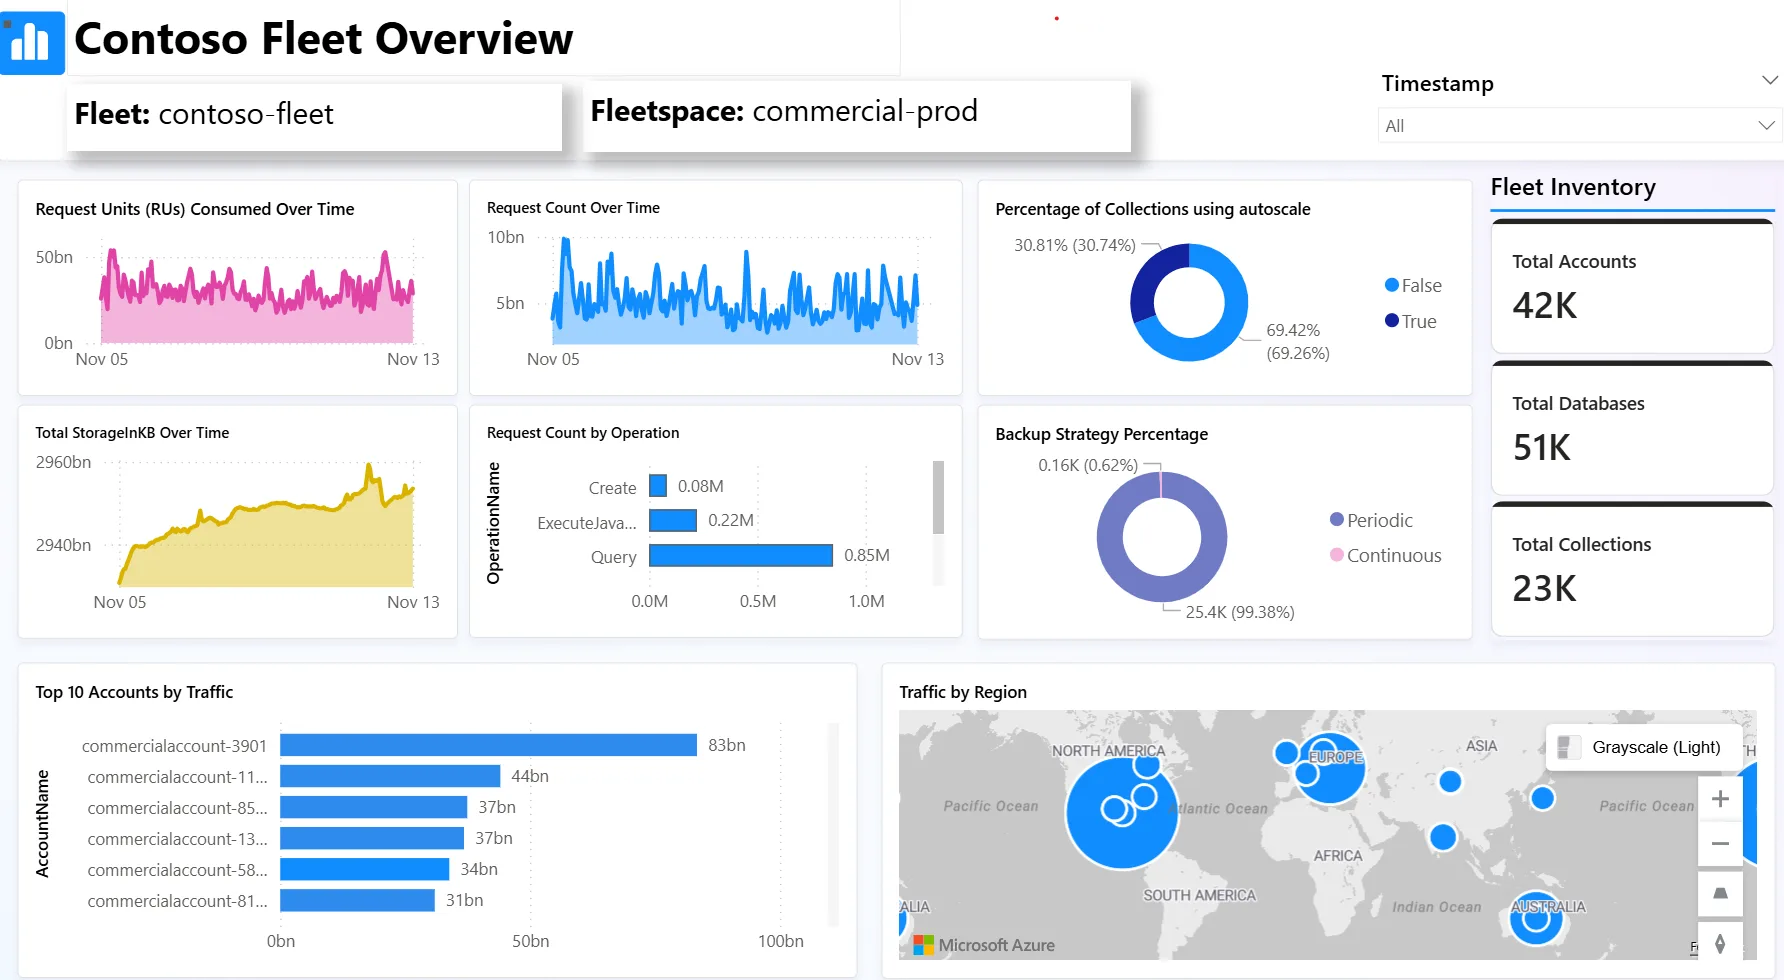The width and height of the screenshot is (1784, 980).
Task: Zoom in on the Traffic by Region map
Action: tap(1720, 799)
